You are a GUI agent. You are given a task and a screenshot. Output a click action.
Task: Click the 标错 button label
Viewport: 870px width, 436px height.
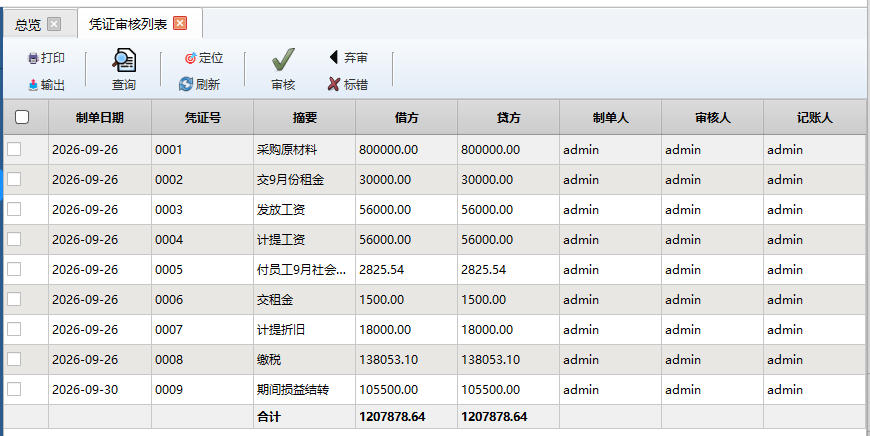(x=356, y=85)
